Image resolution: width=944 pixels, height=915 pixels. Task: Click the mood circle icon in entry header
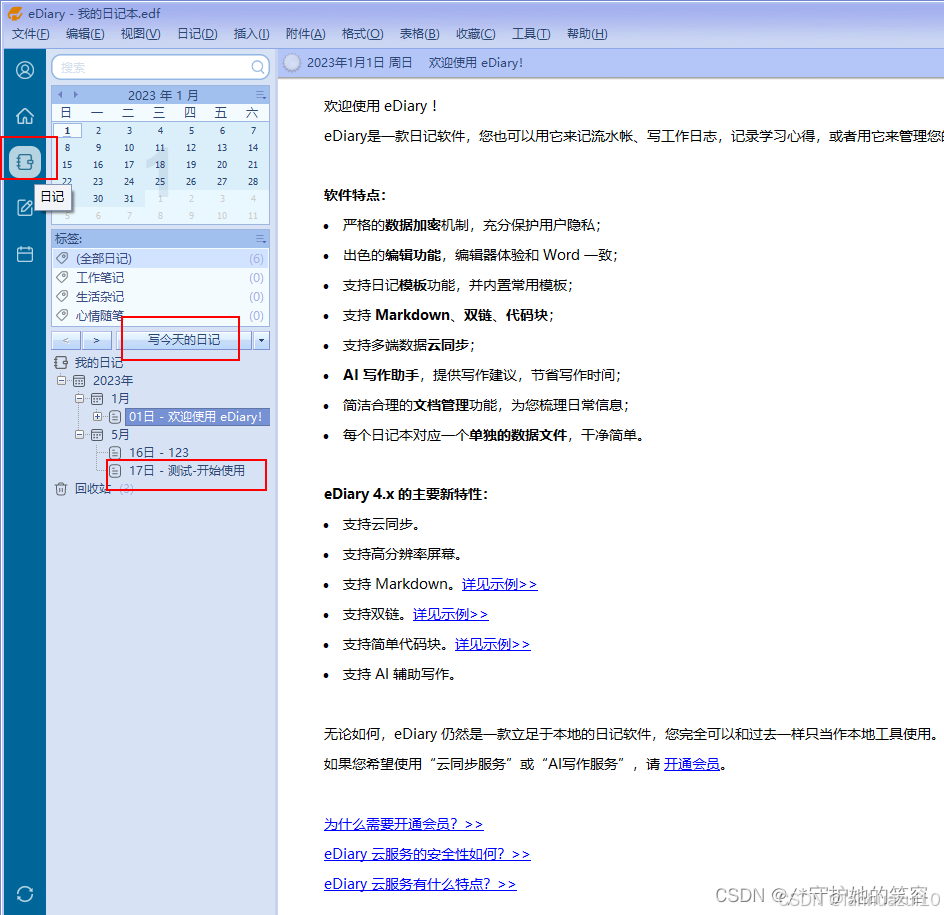(x=291, y=63)
